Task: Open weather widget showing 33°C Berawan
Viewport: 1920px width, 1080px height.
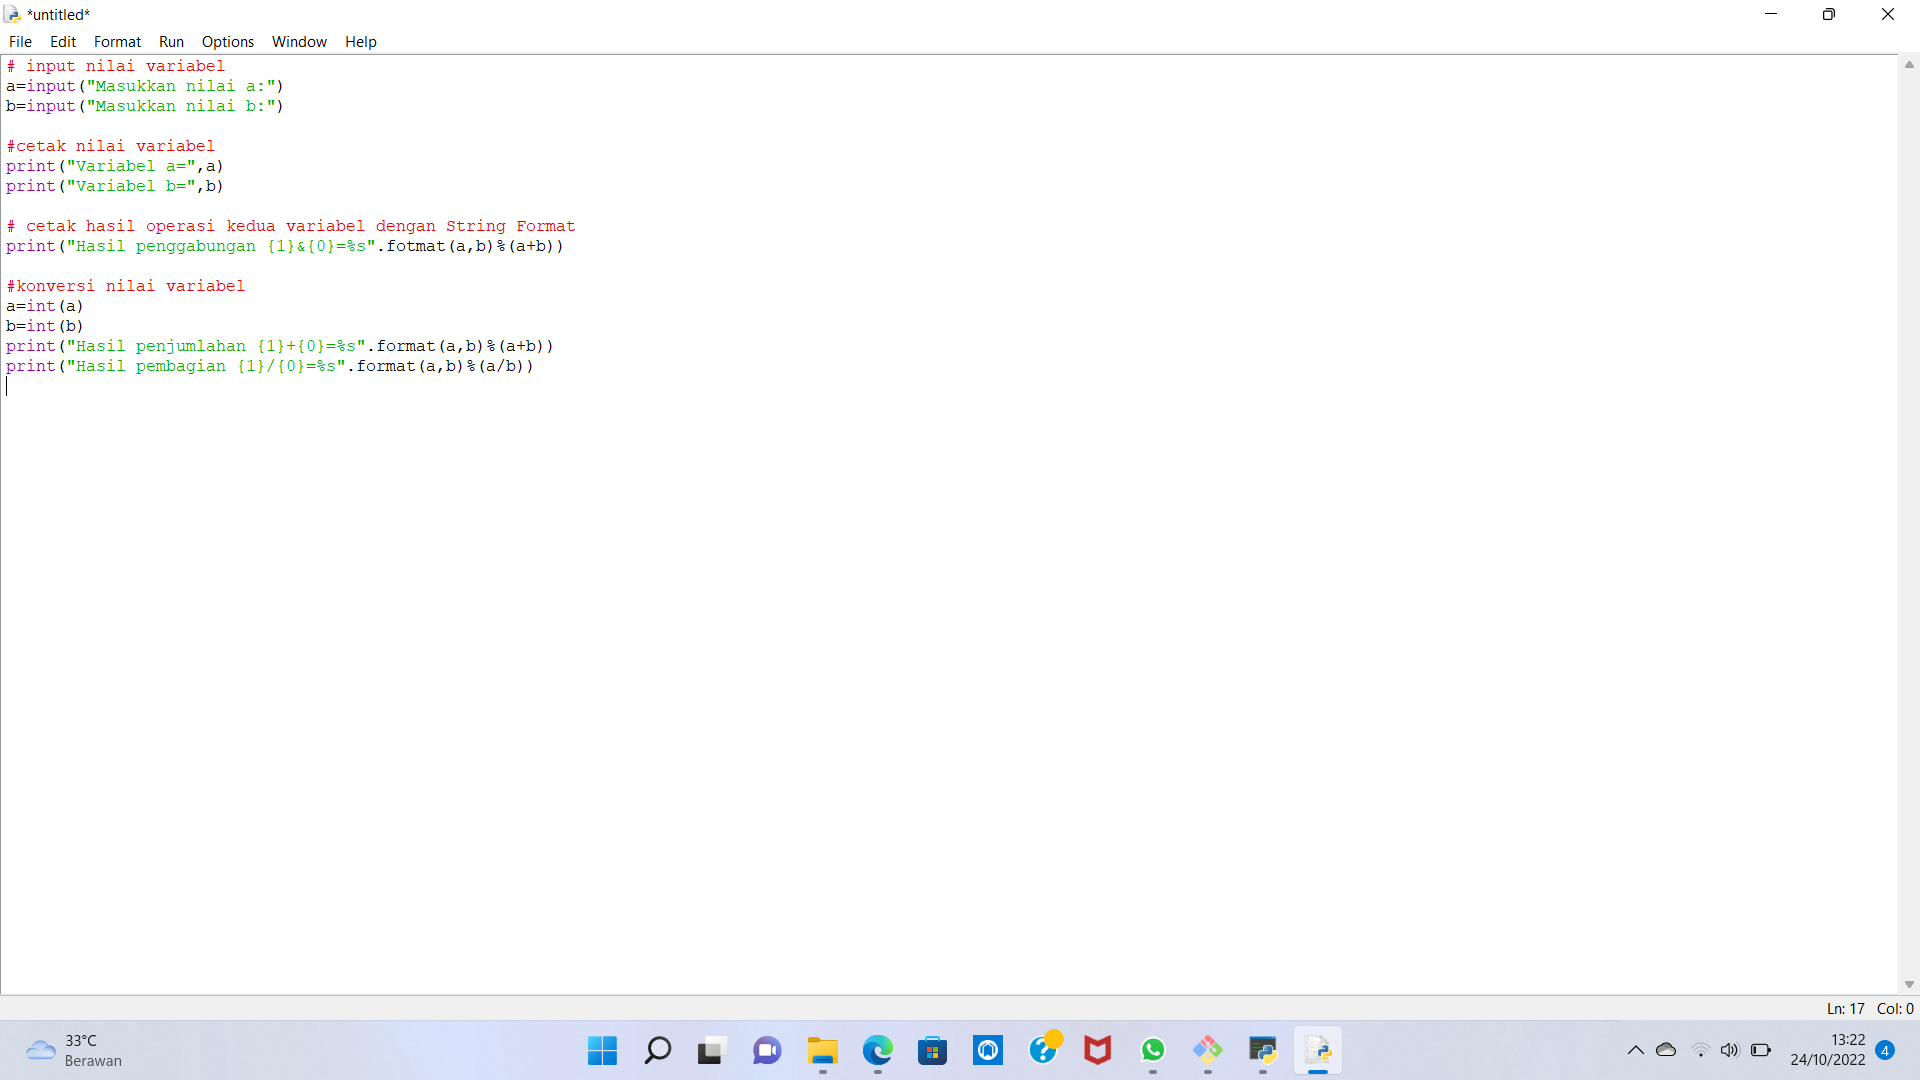Action: tap(73, 1050)
